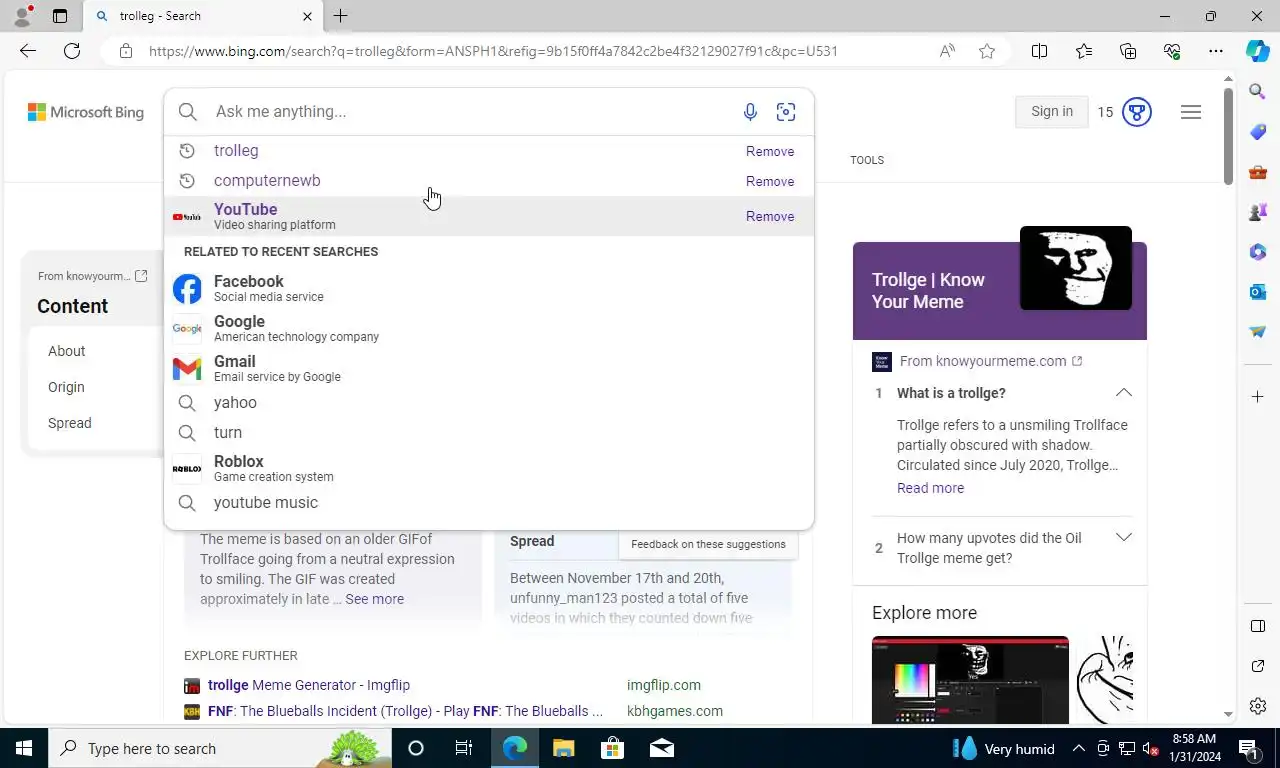Click the magnifier icon in Bing search box
The image size is (1280, 768).
point(188,112)
